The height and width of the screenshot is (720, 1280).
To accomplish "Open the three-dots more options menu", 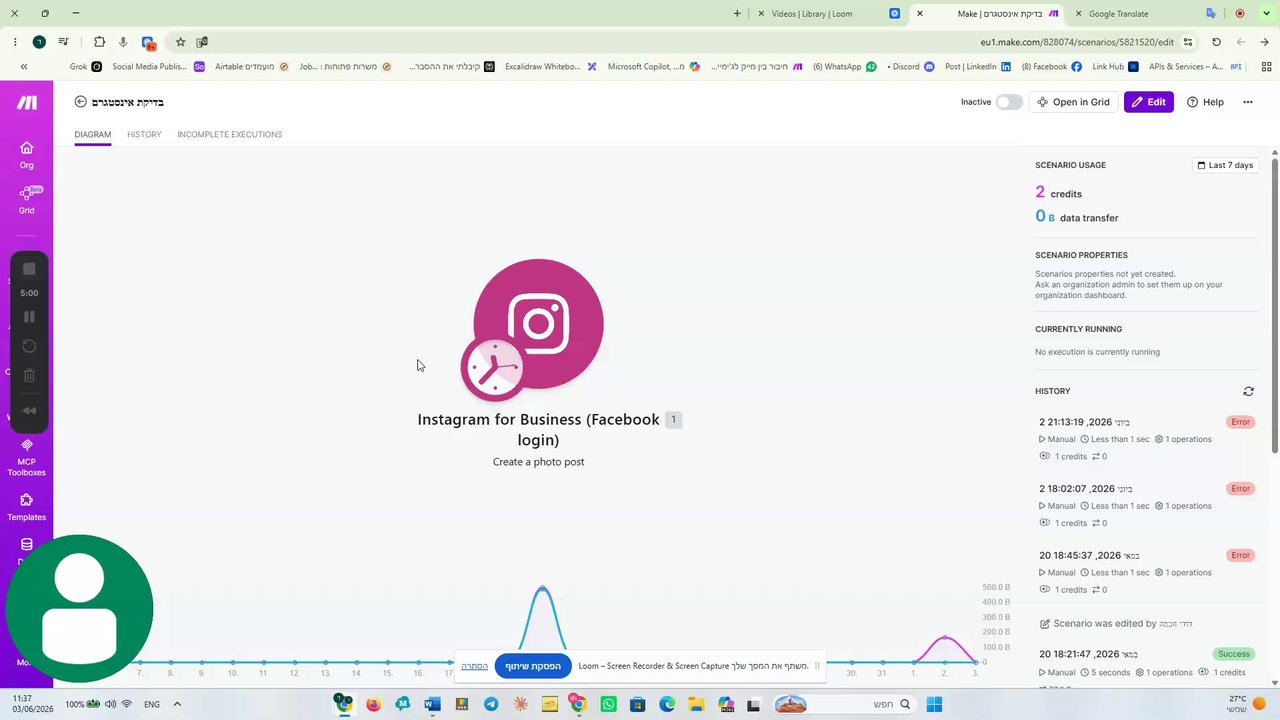I will point(1247,102).
